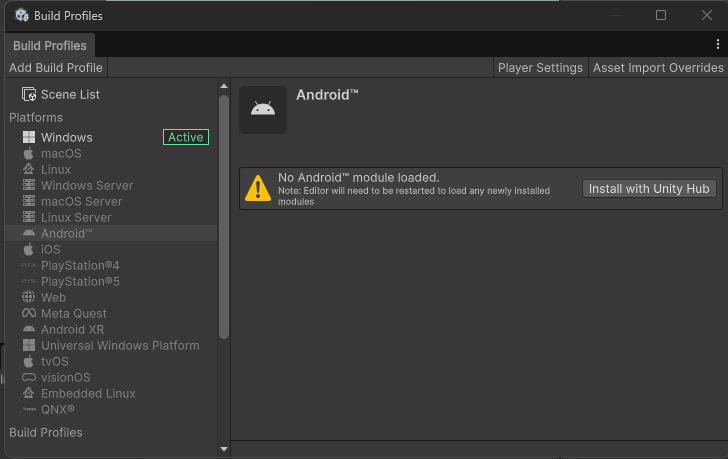Image resolution: width=728 pixels, height=459 pixels.
Task: Open the Add Build Profile menu
Action: pyautogui.click(x=56, y=68)
